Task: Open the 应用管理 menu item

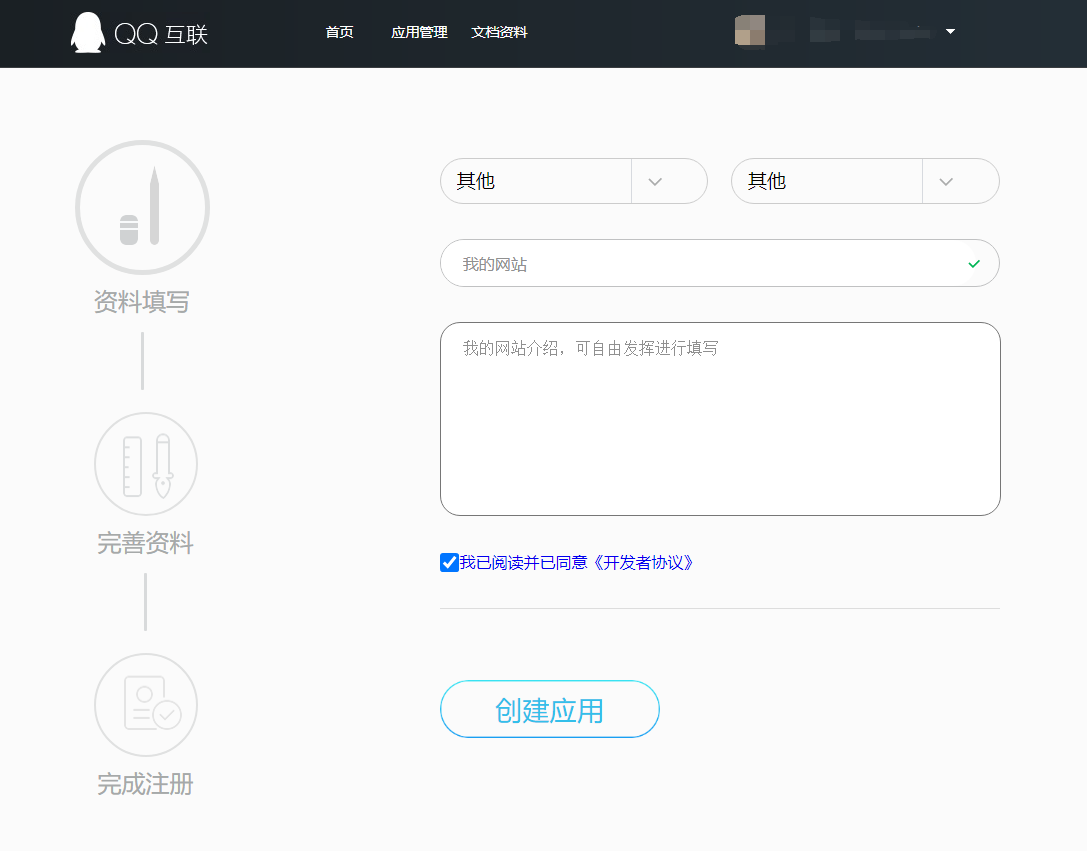Action: 419,32
